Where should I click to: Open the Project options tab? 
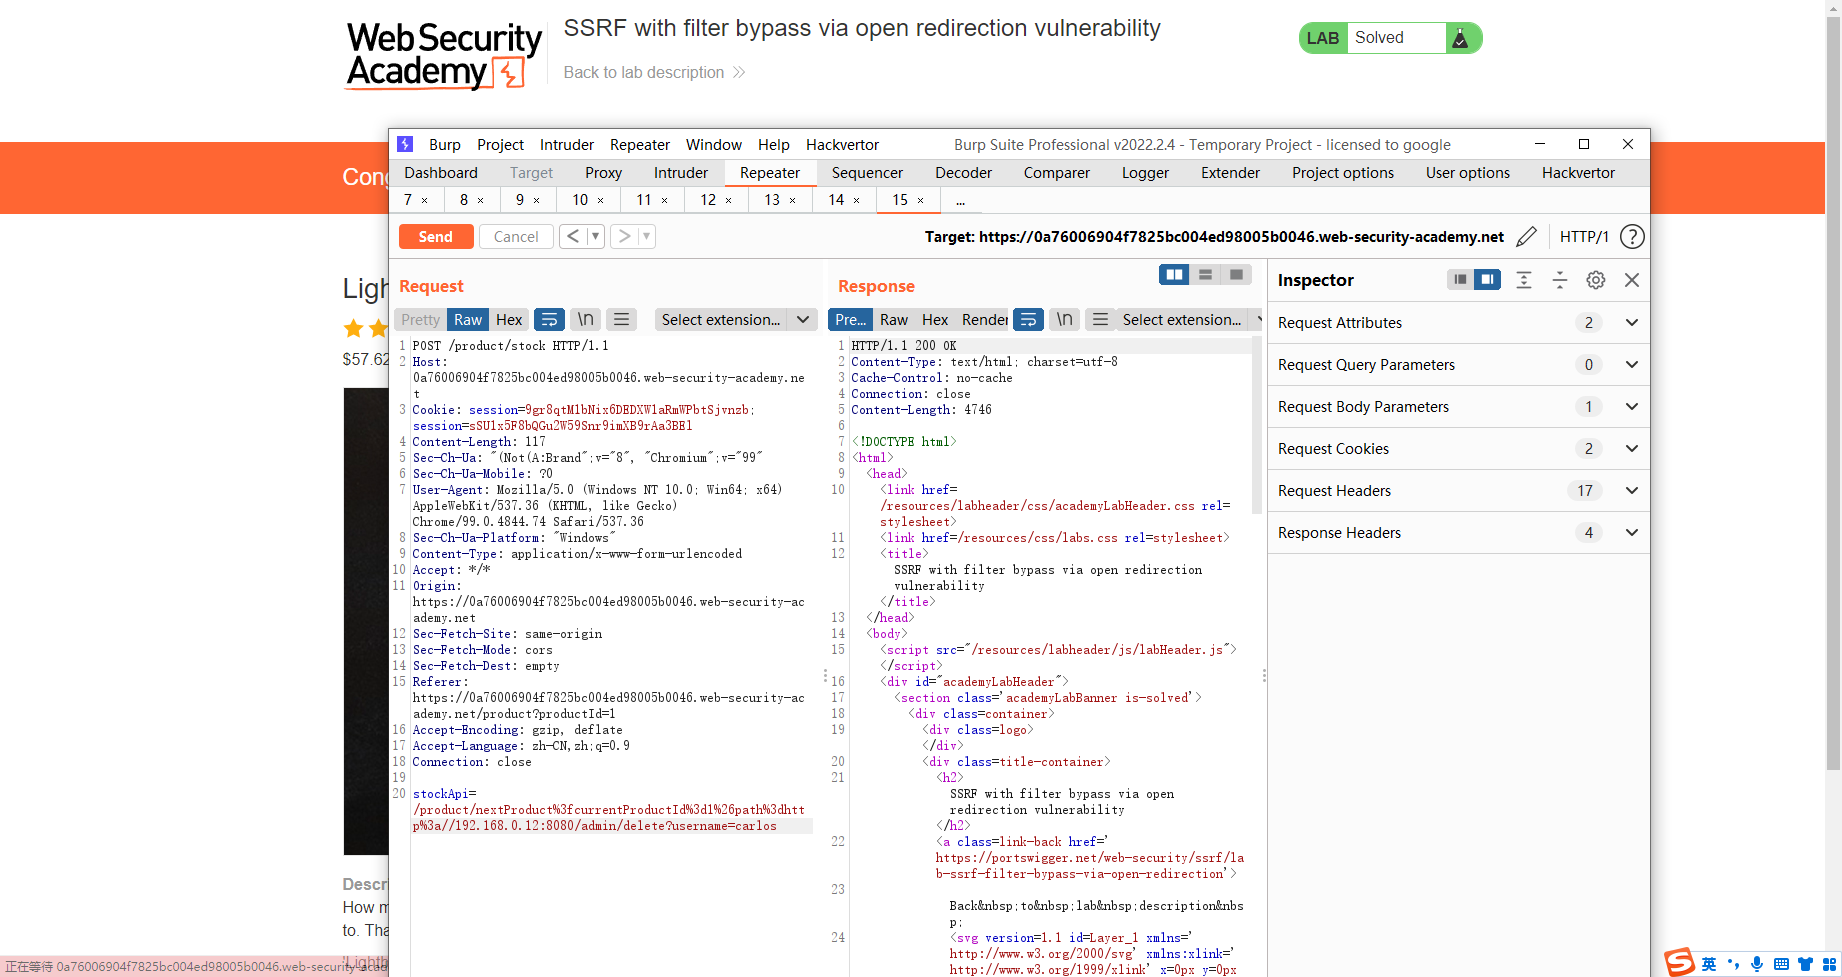point(1342,173)
